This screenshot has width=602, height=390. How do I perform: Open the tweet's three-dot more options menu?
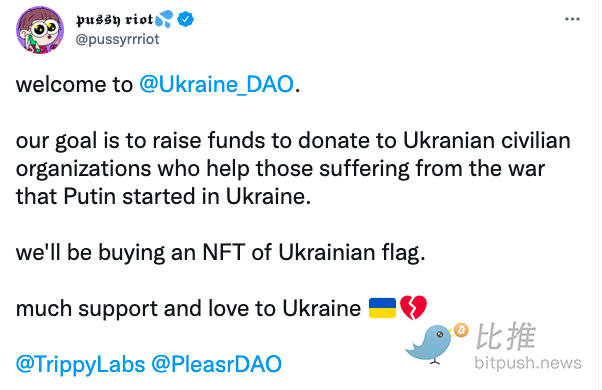click(x=572, y=19)
